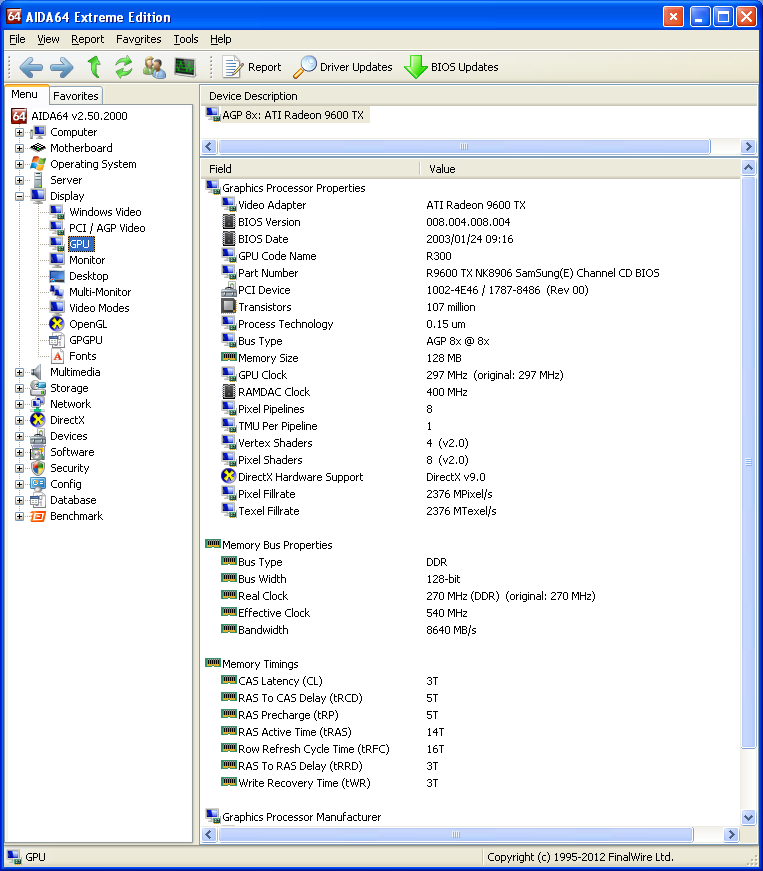Open the system monitor graph icon

tap(185, 67)
